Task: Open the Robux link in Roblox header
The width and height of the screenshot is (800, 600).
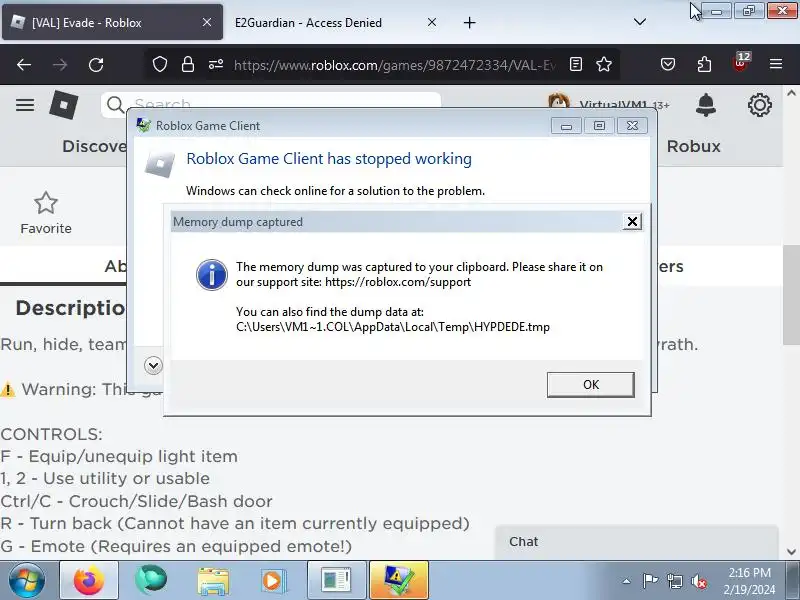Action: (693, 146)
